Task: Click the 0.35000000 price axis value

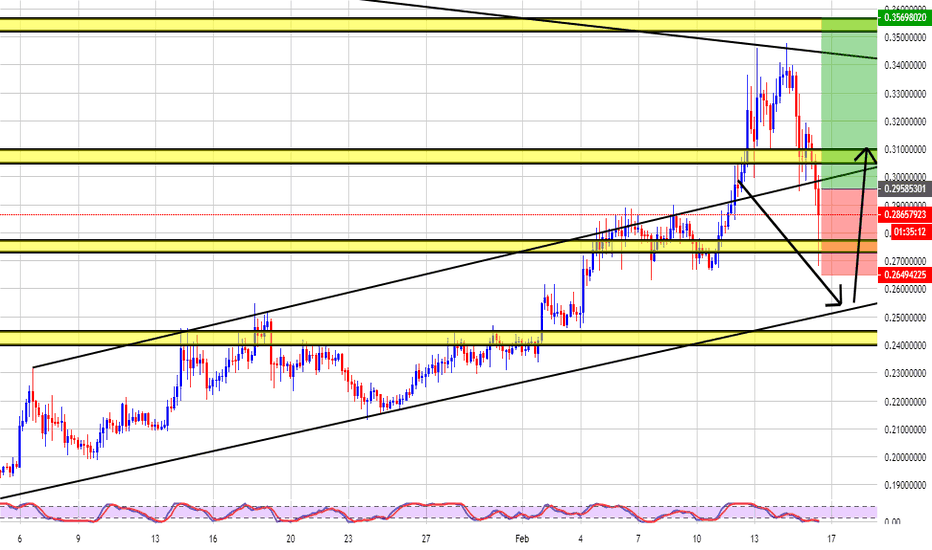Action: (905, 37)
